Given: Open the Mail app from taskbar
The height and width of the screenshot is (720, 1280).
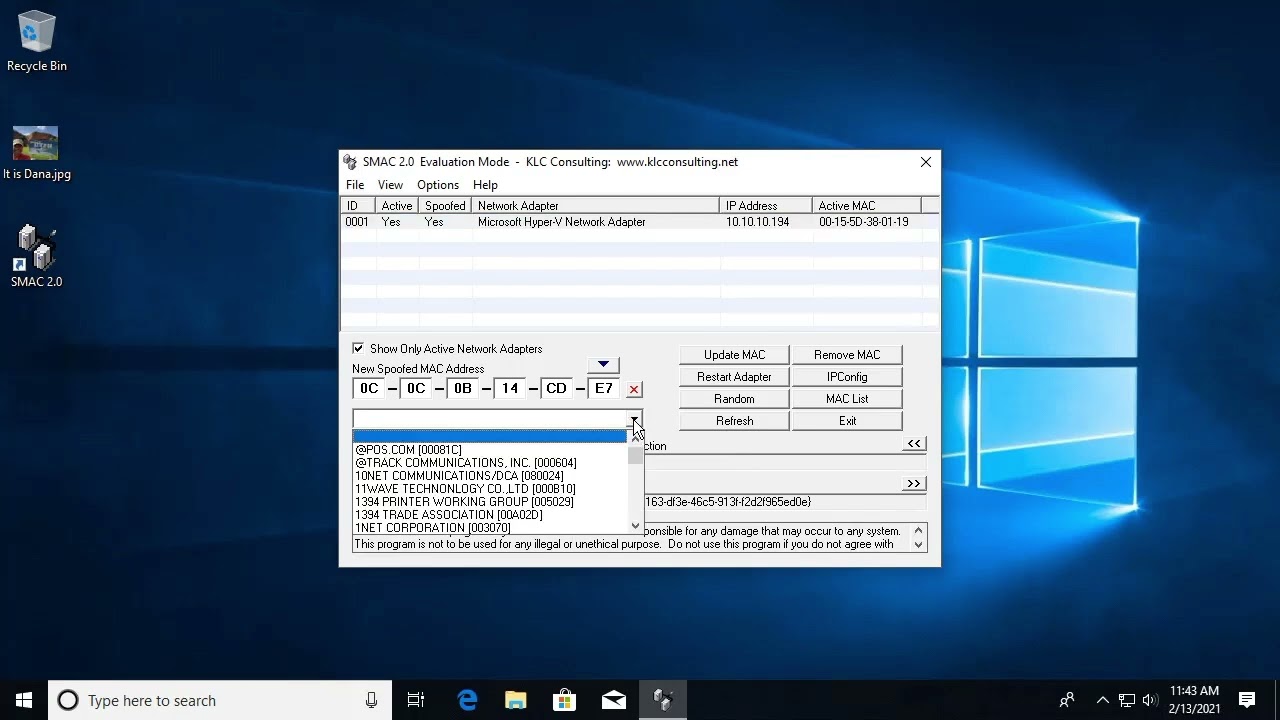Looking at the screenshot, I should pos(614,700).
